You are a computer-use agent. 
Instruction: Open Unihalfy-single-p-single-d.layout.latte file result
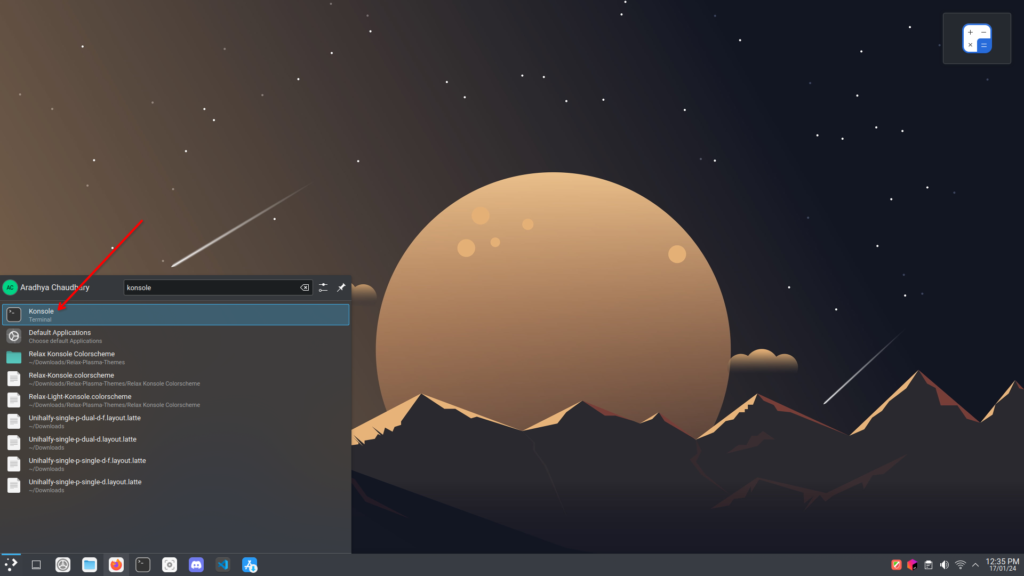[176, 485]
